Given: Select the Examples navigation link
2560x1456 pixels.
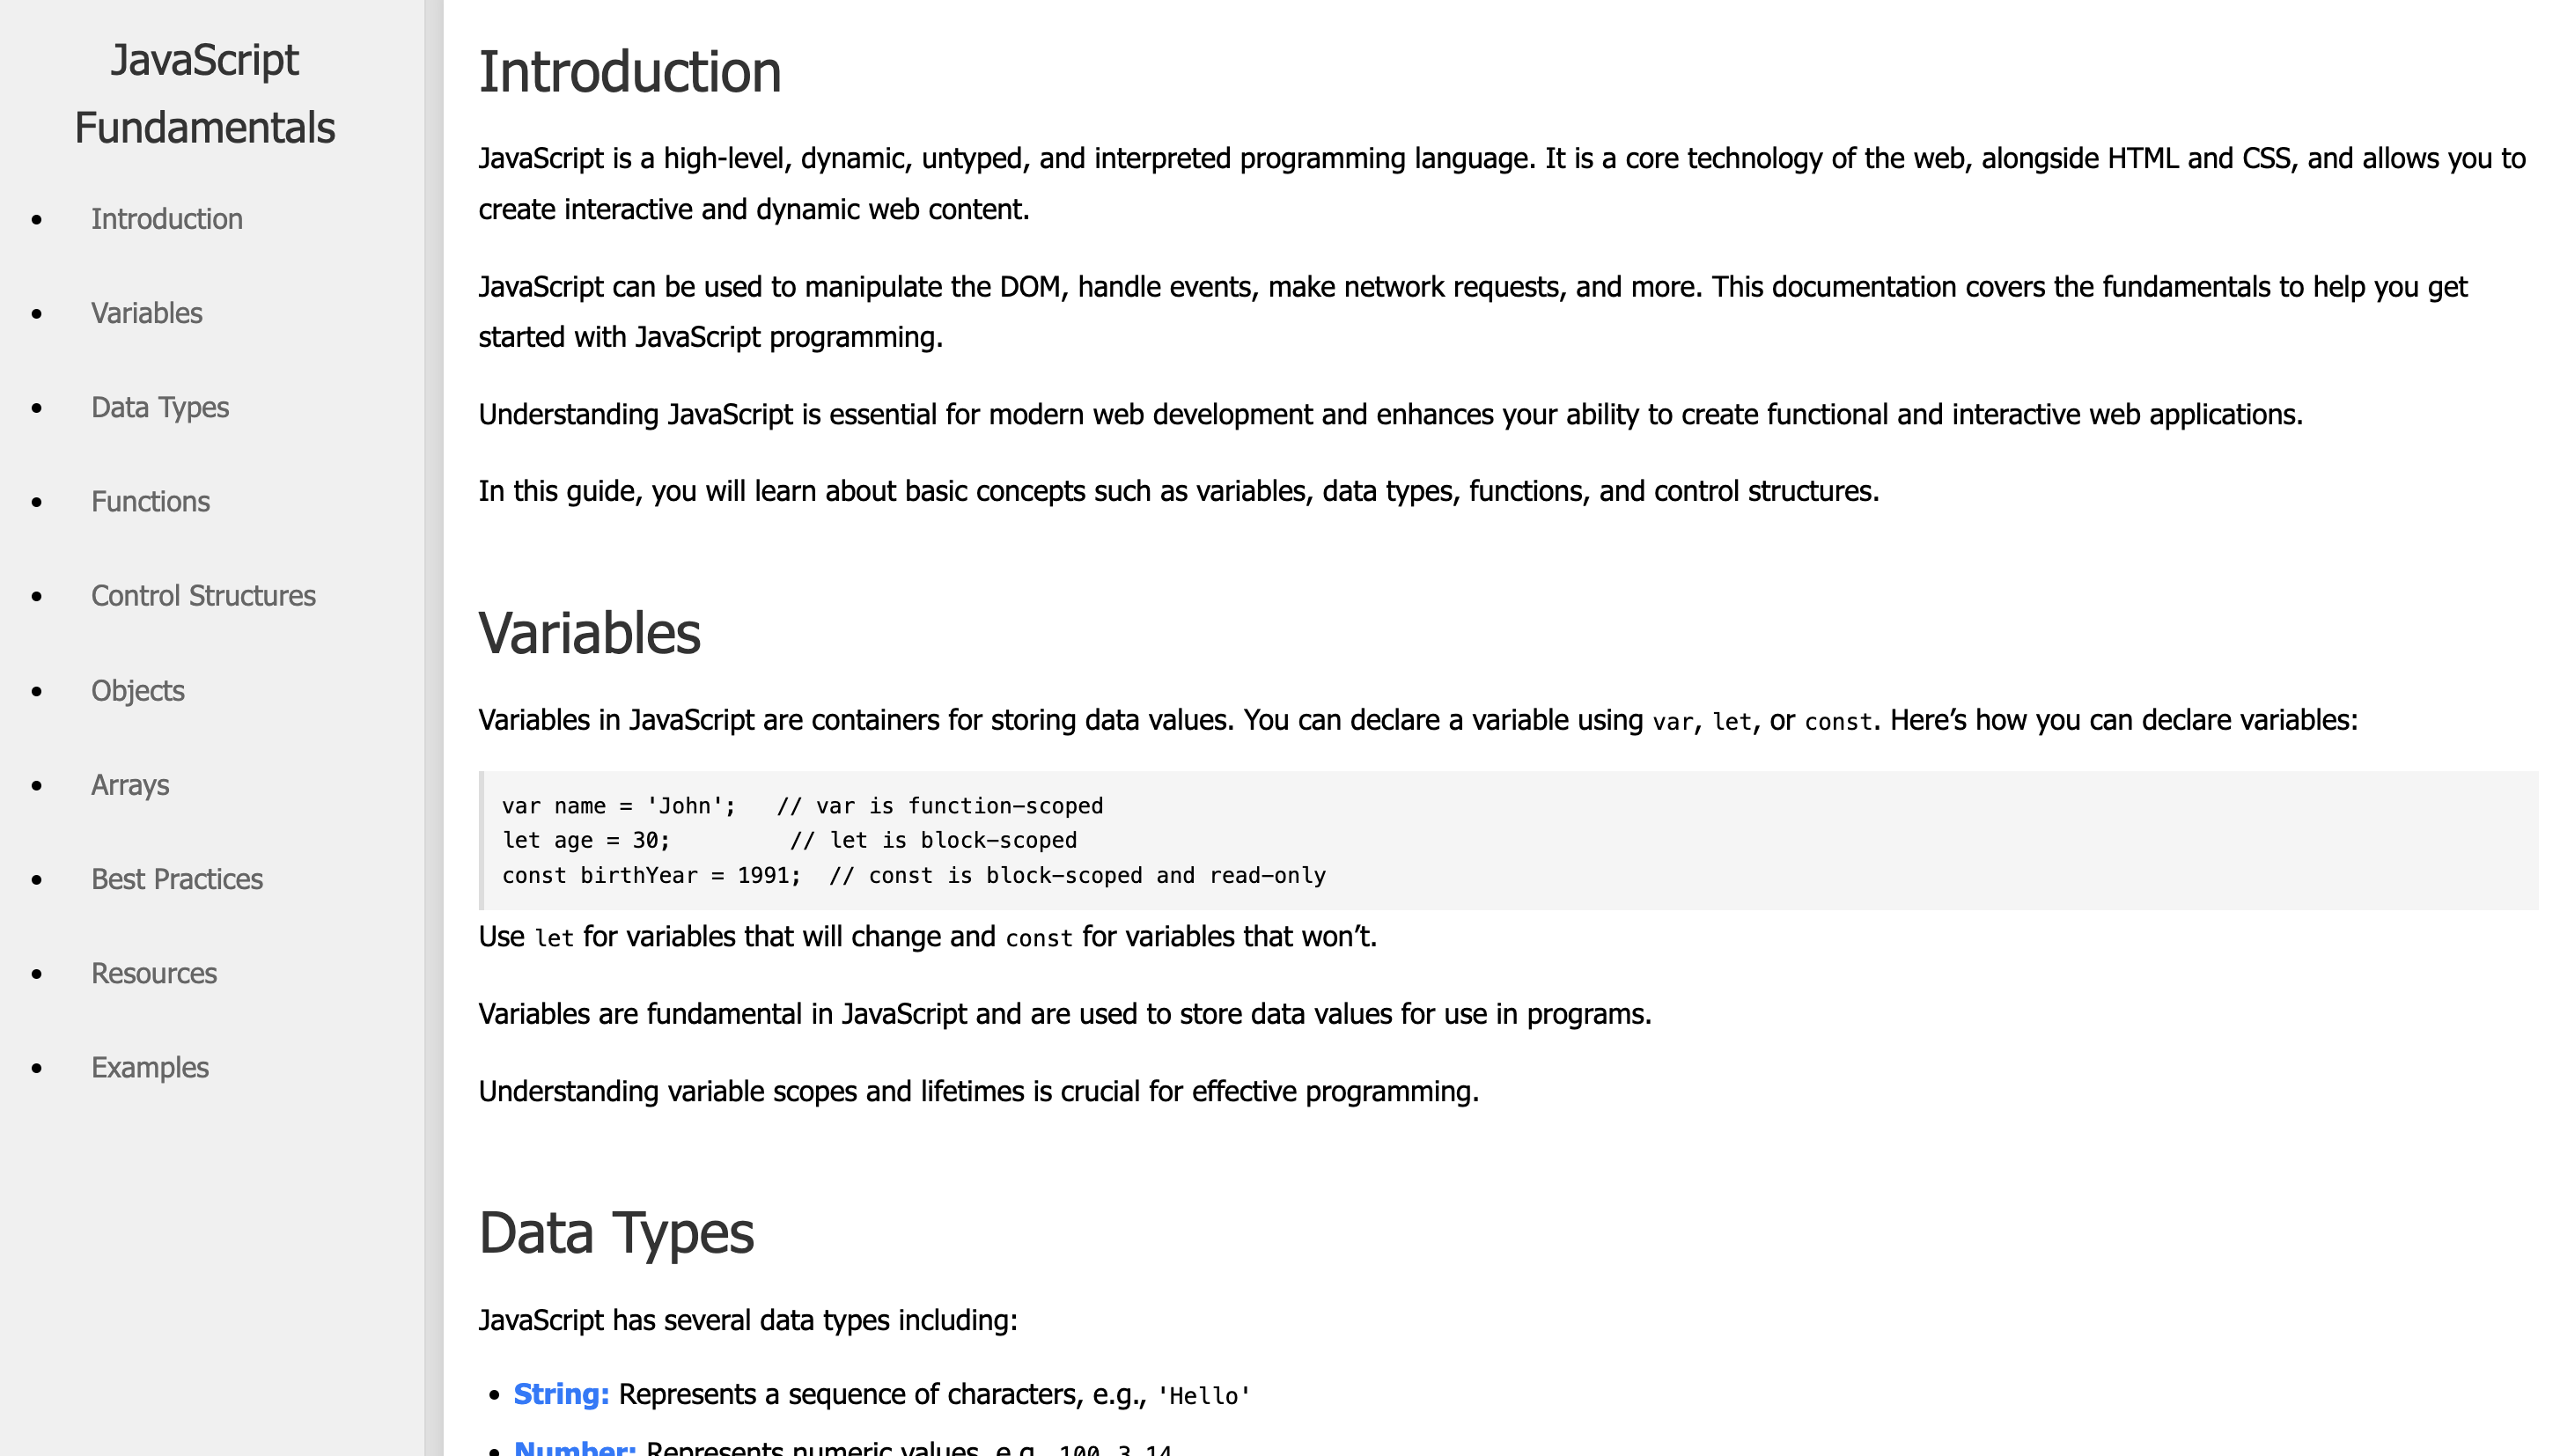Looking at the screenshot, I should tap(150, 1067).
